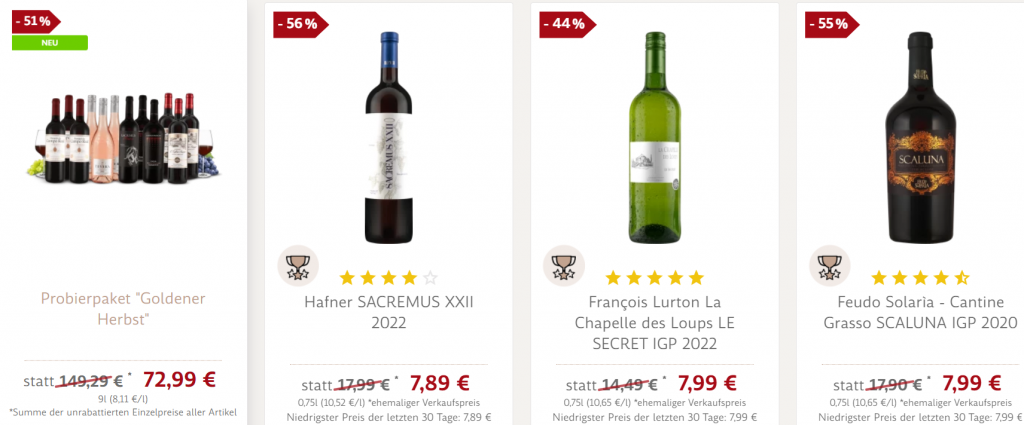
Task: Open François Lurton La Chapelle des Loups title
Action: pyautogui.click(x=654, y=323)
